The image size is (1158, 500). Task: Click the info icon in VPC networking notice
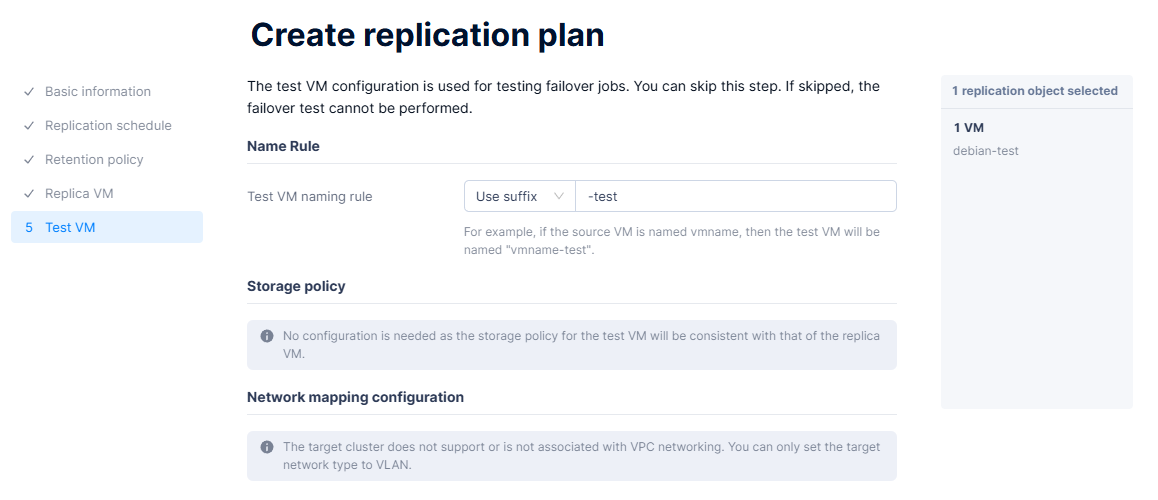(x=267, y=447)
